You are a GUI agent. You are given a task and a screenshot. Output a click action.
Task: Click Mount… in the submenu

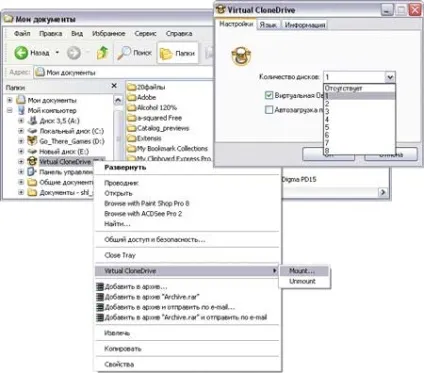click(304, 271)
